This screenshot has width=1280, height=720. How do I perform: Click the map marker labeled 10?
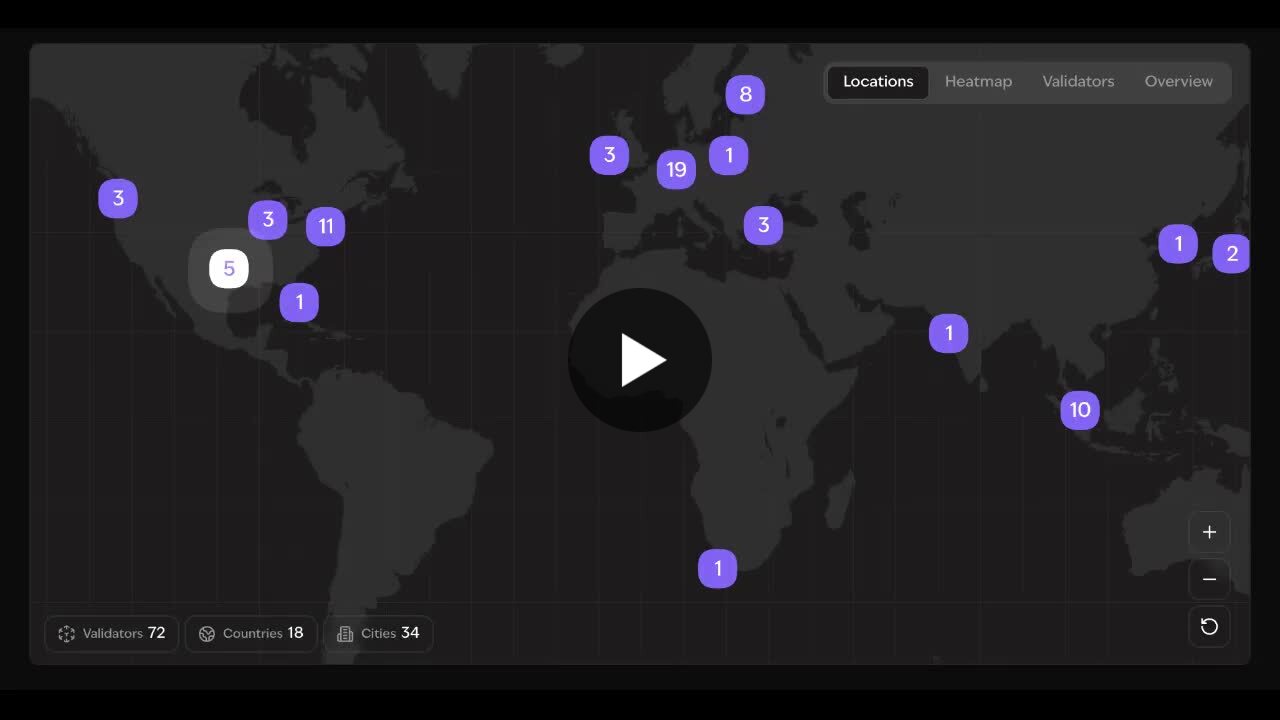tap(1080, 410)
